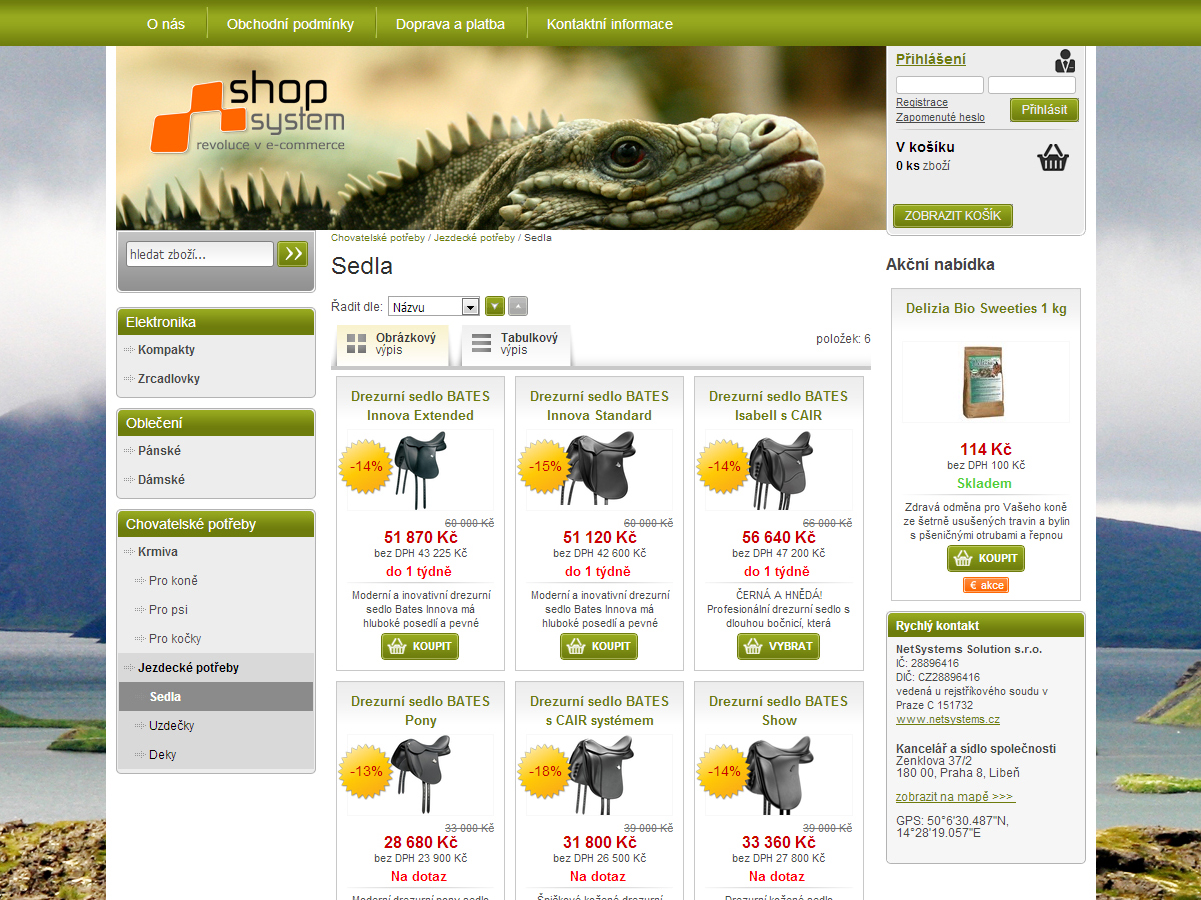Expand the Krmiva category in sidebar
Image resolution: width=1201 pixels, height=900 pixels.
click(x=158, y=551)
